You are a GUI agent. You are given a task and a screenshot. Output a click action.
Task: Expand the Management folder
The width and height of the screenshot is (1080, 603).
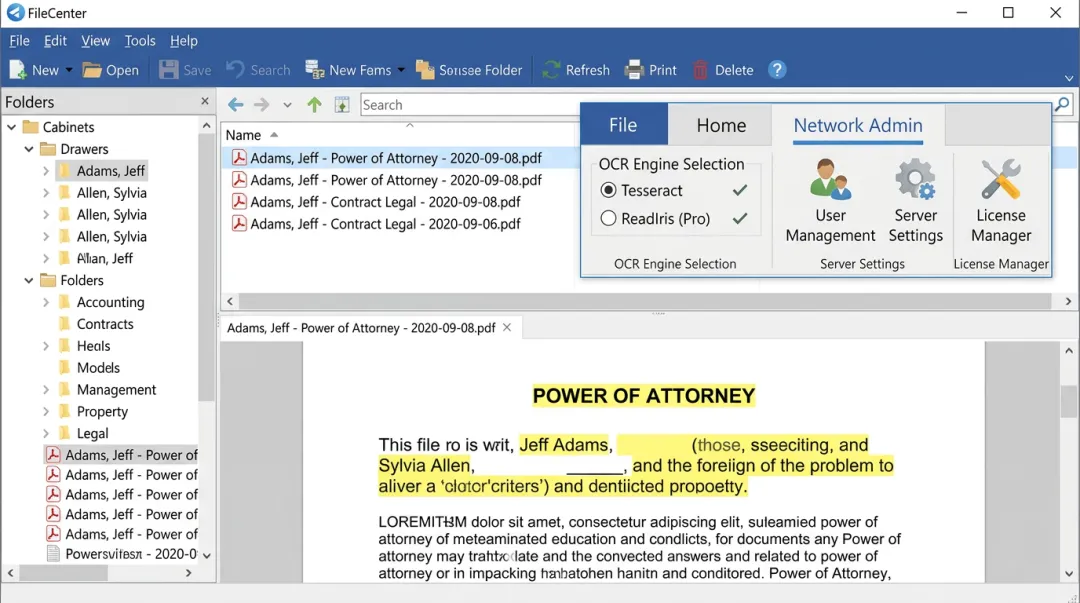click(x=45, y=389)
